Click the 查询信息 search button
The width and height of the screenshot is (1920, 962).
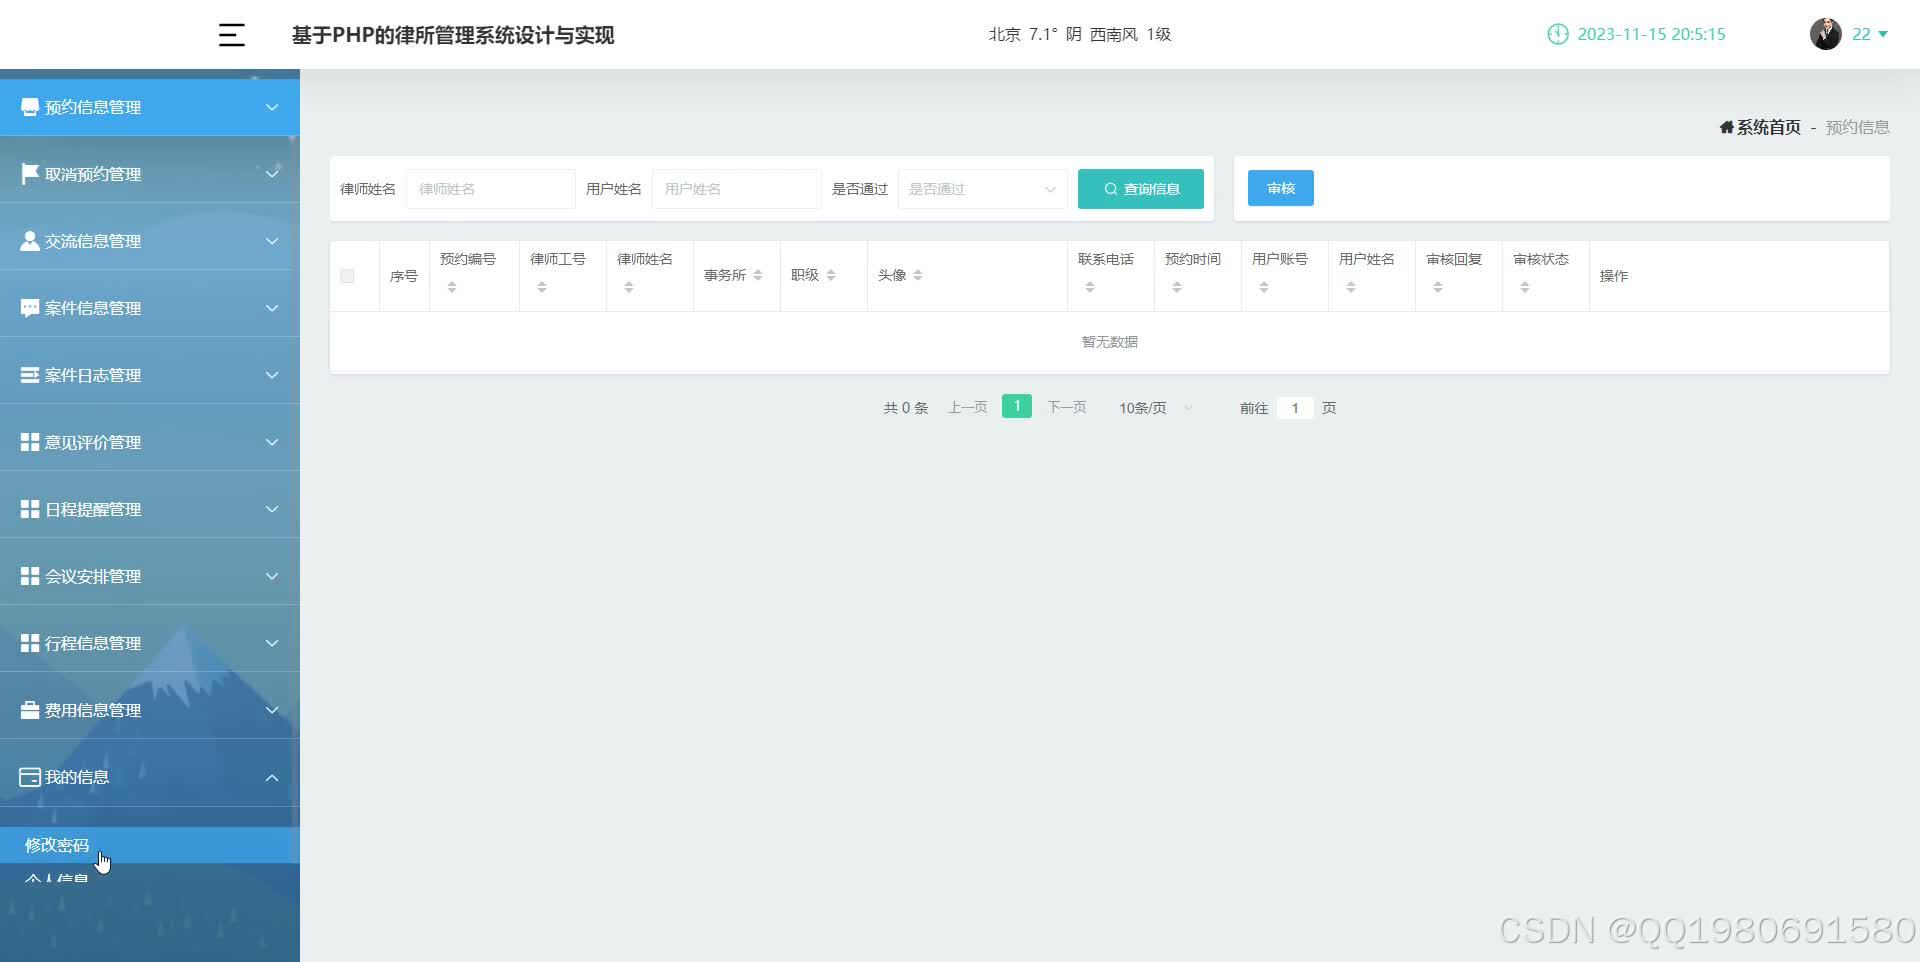1140,188
